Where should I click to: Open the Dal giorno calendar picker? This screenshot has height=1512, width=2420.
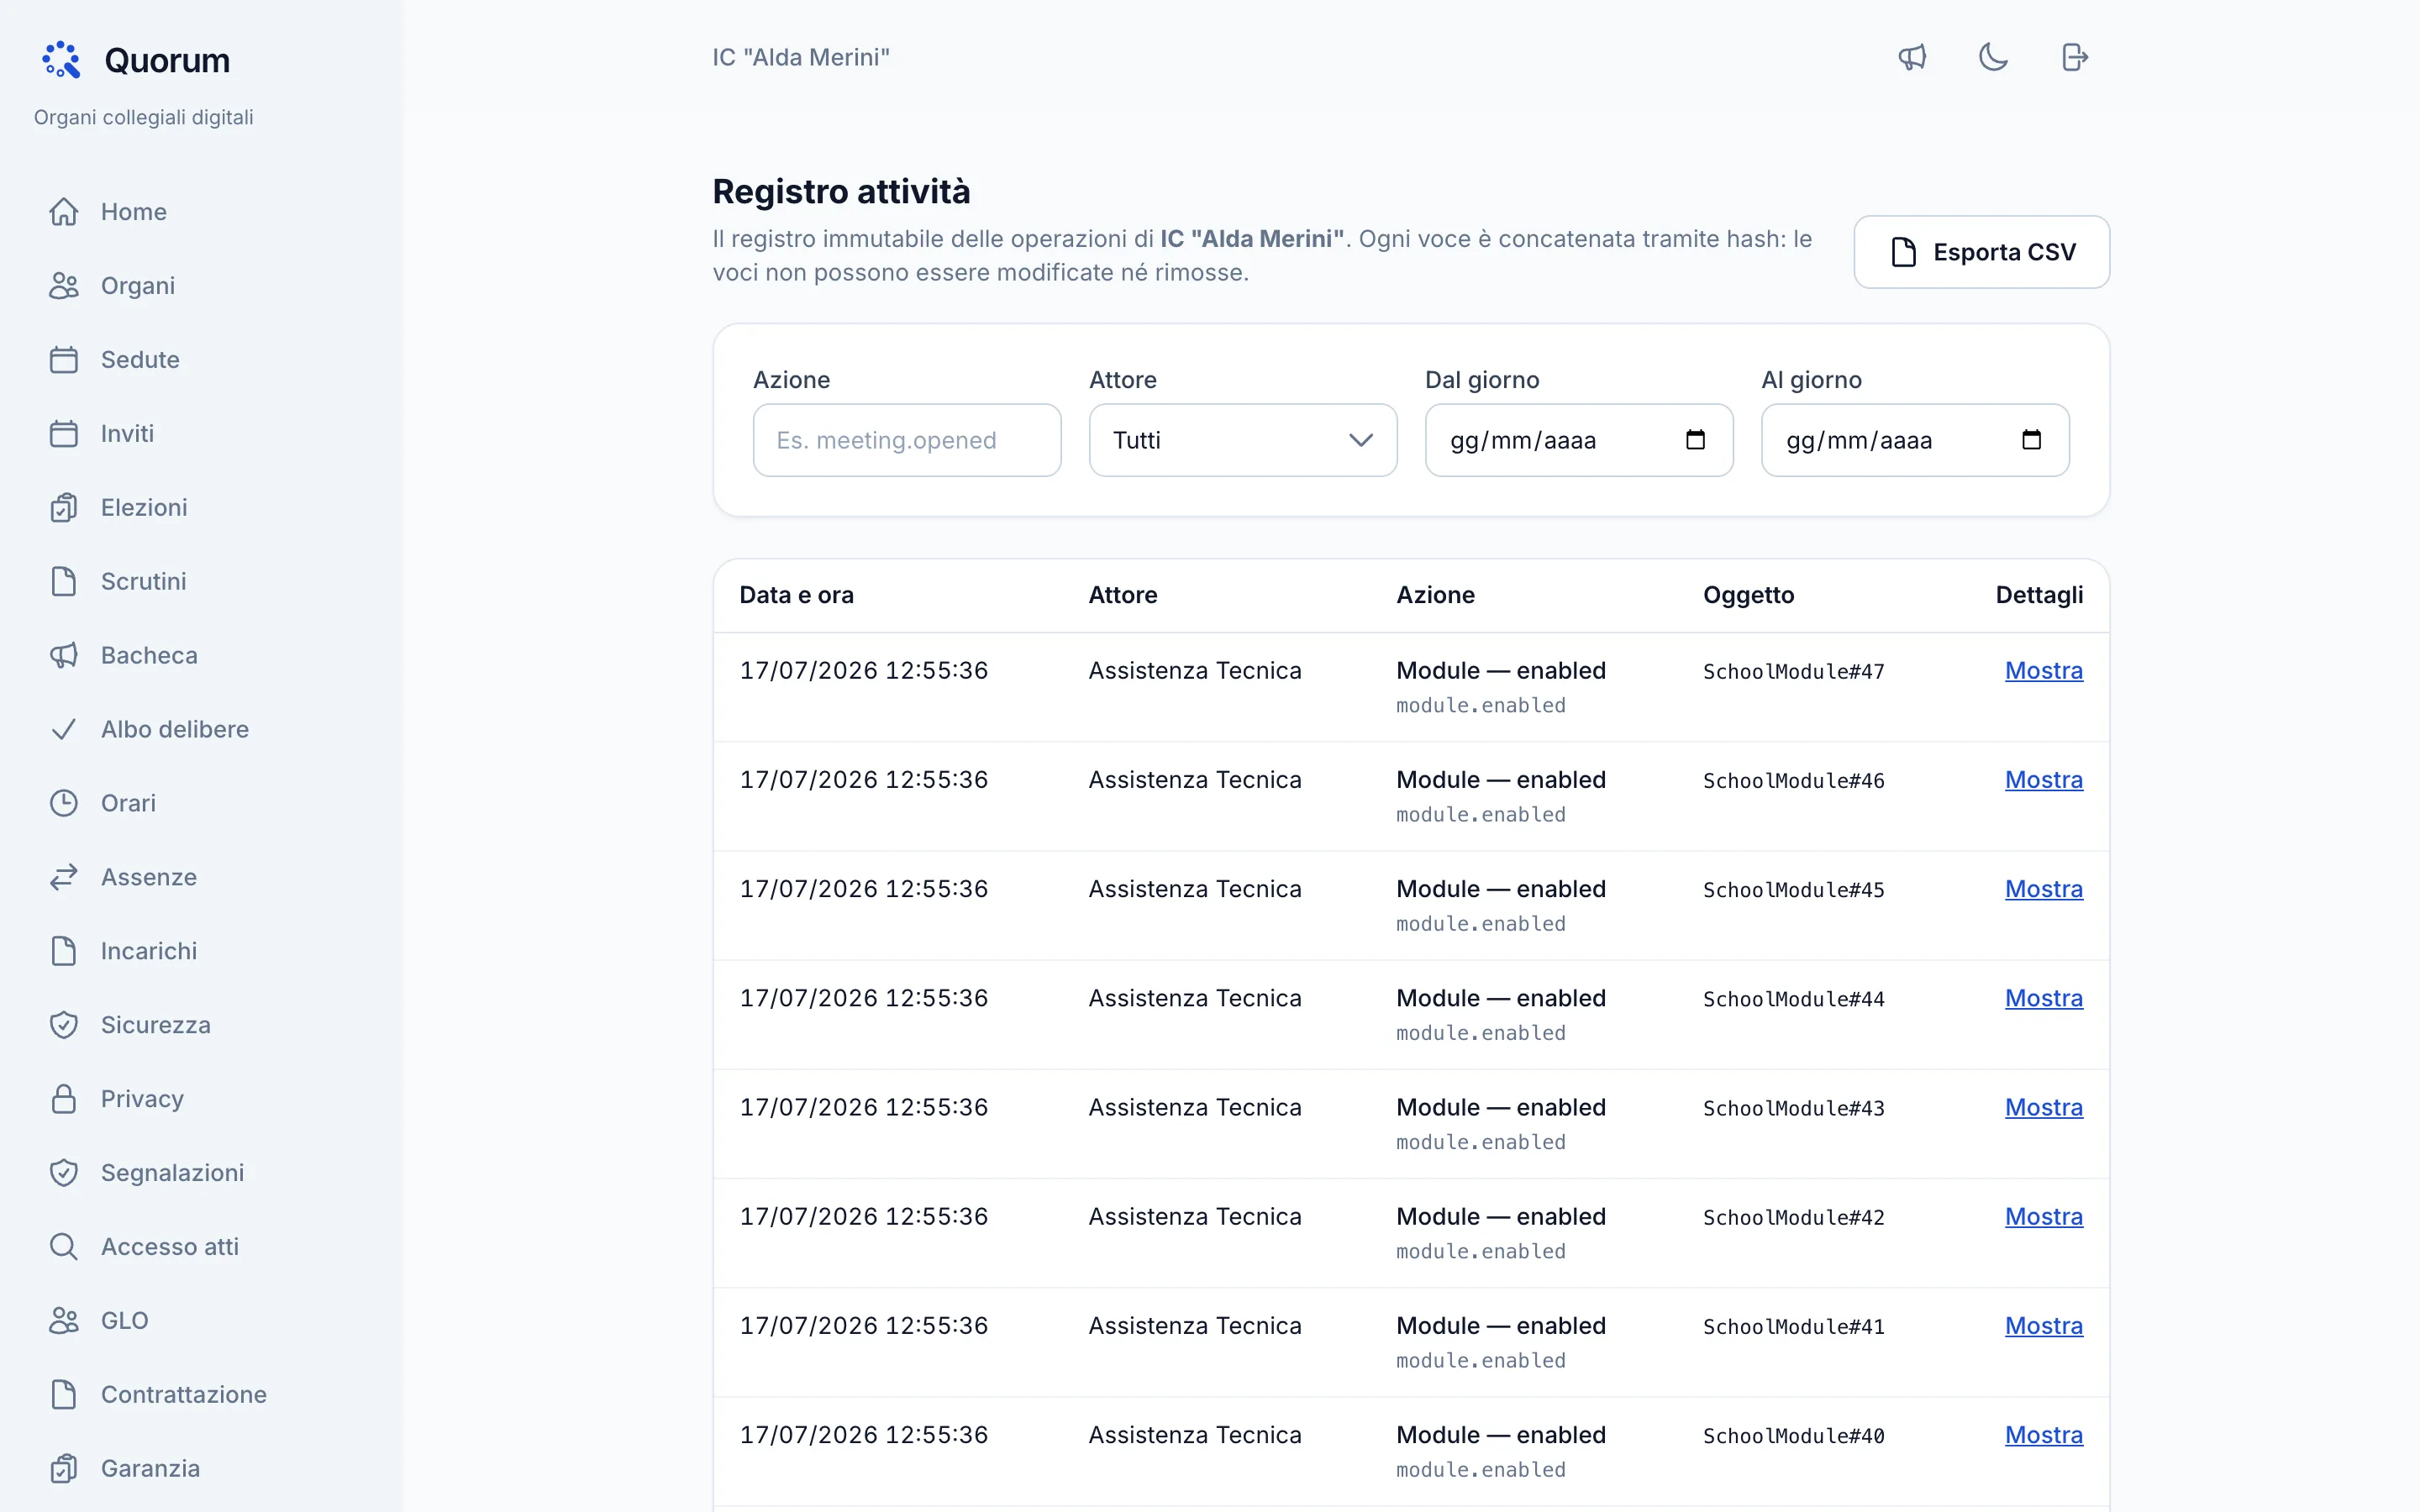click(x=1695, y=440)
